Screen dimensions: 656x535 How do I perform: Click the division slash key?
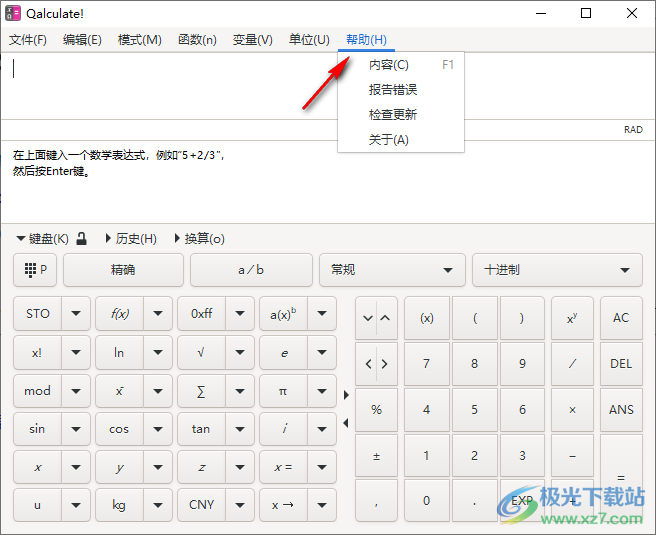pos(572,364)
